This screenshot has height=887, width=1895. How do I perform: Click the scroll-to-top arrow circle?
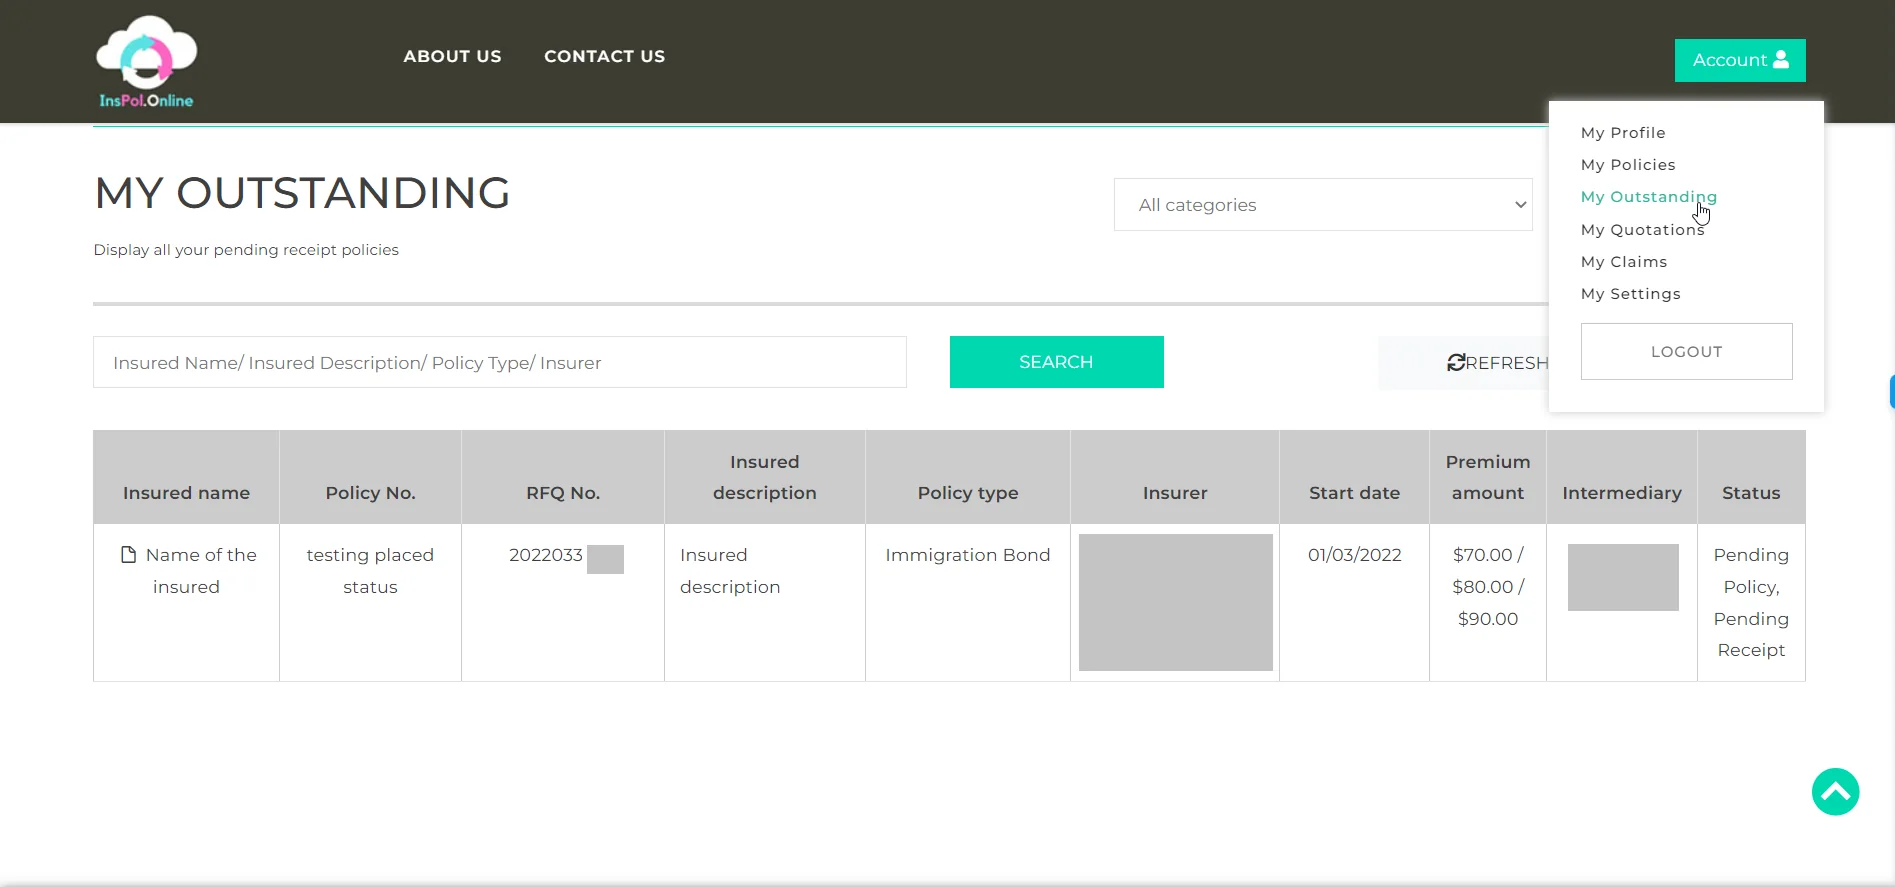click(x=1835, y=792)
